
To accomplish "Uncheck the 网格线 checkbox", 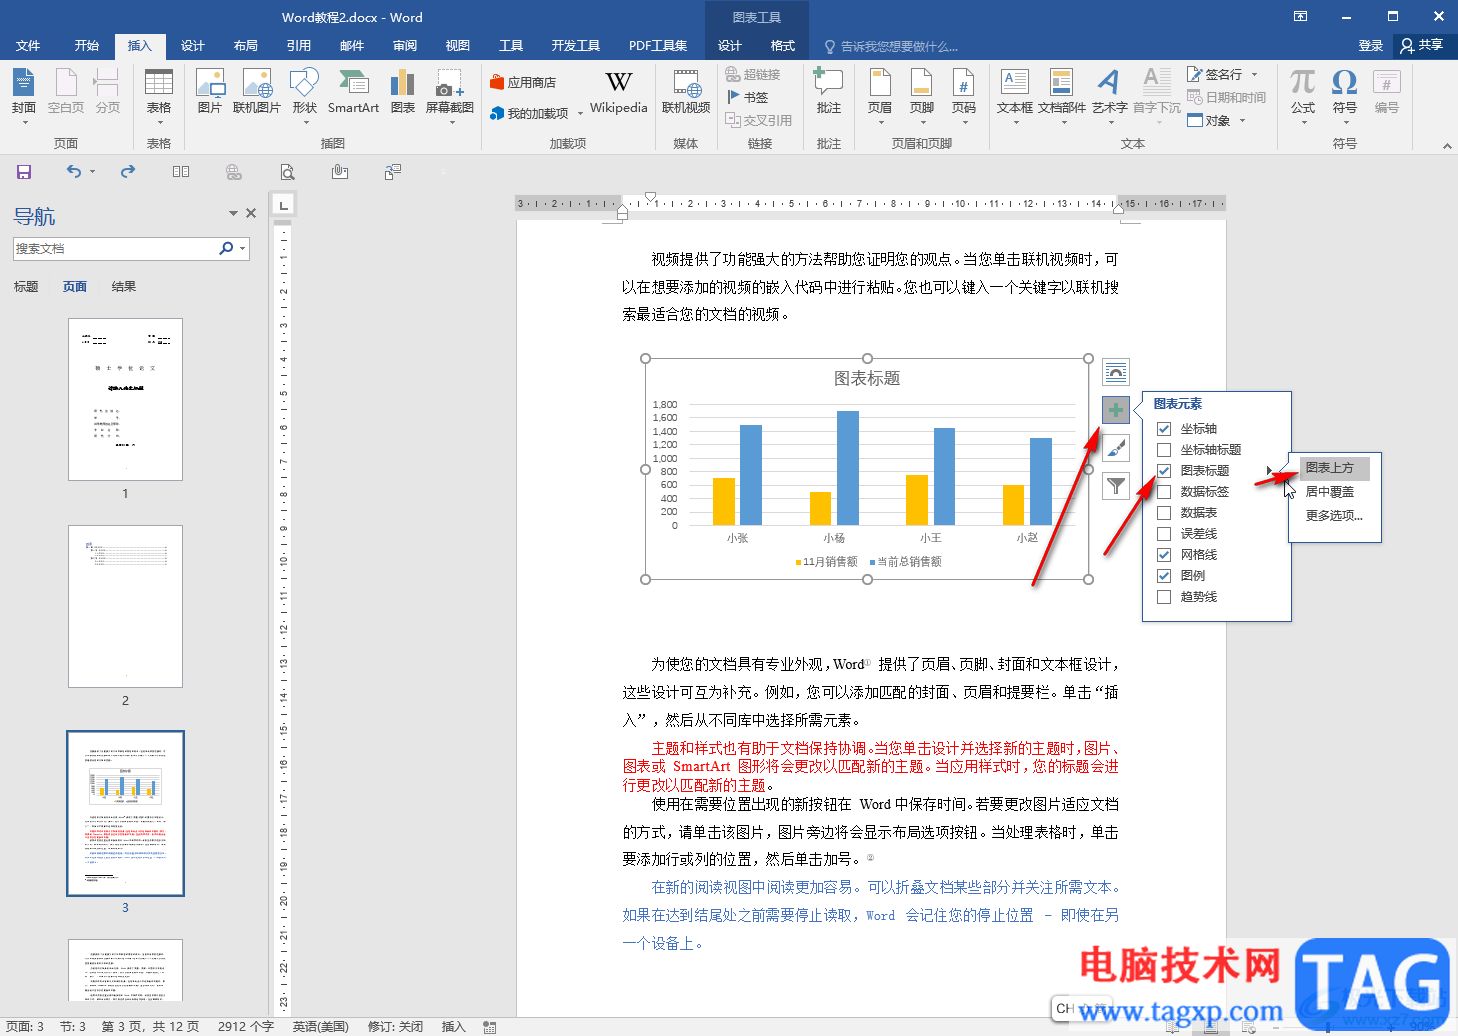I will [1164, 555].
